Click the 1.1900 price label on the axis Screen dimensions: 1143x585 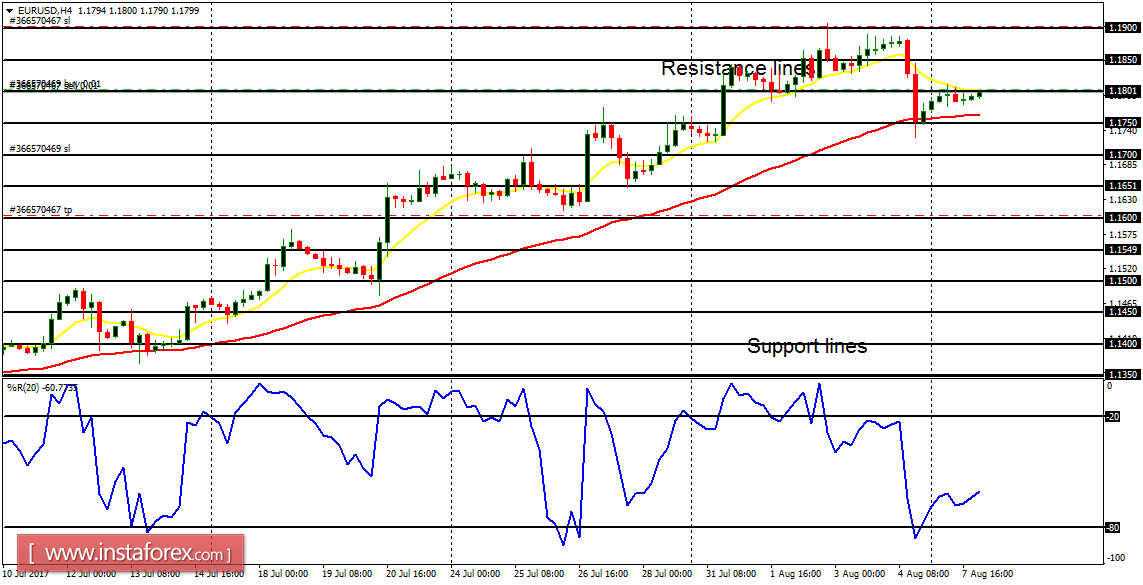tap(1122, 28)
